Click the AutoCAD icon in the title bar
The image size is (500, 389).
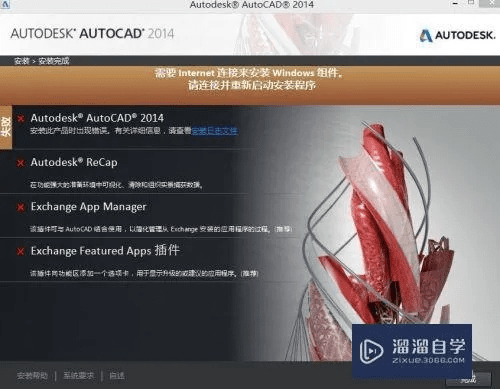coord(5,4)
